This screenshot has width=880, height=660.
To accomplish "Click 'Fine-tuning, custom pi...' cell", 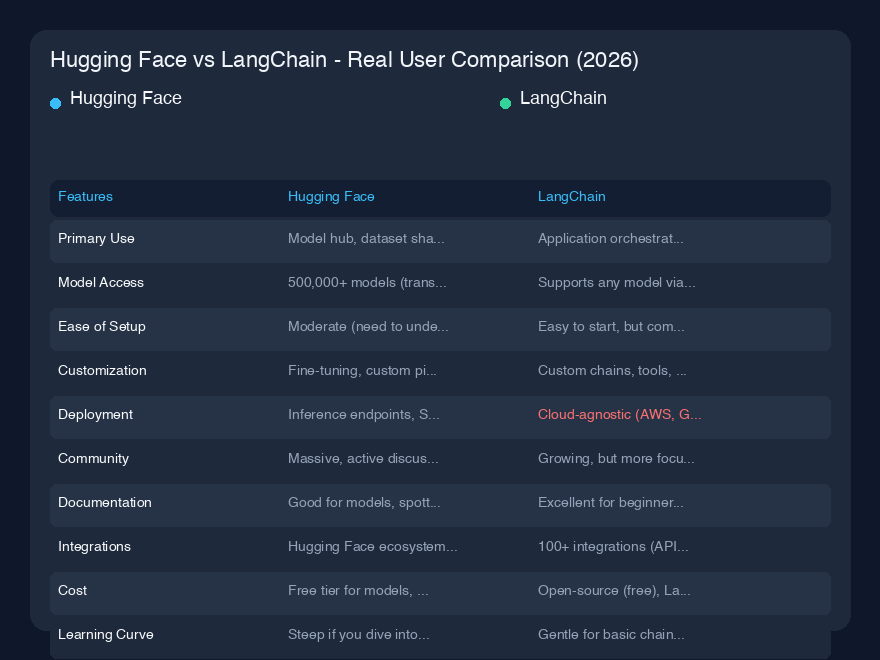I will coord(362,370).
